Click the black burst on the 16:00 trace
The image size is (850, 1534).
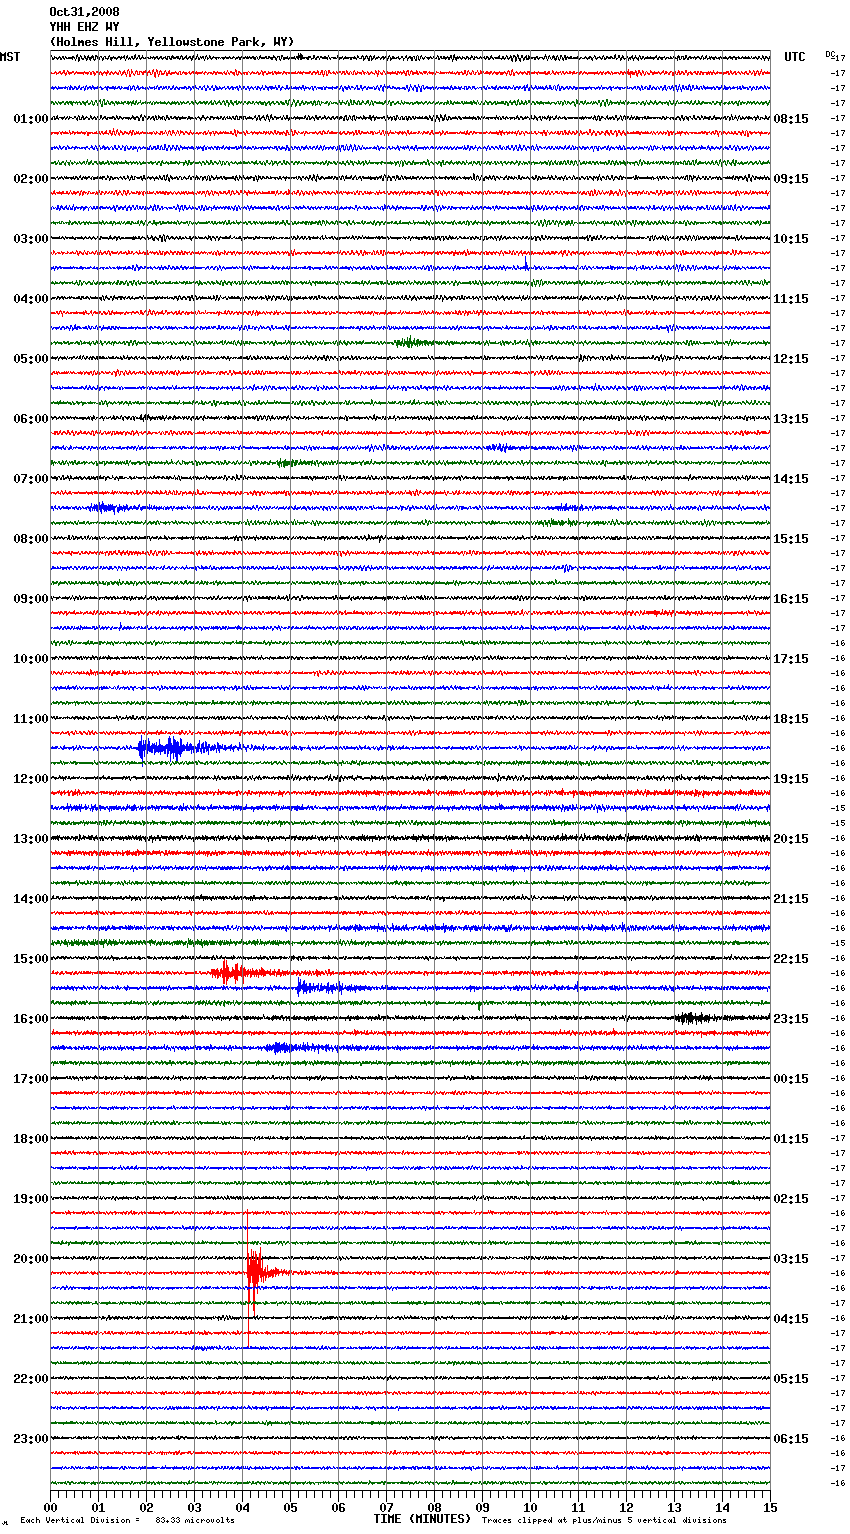[x=692, y=1018]
